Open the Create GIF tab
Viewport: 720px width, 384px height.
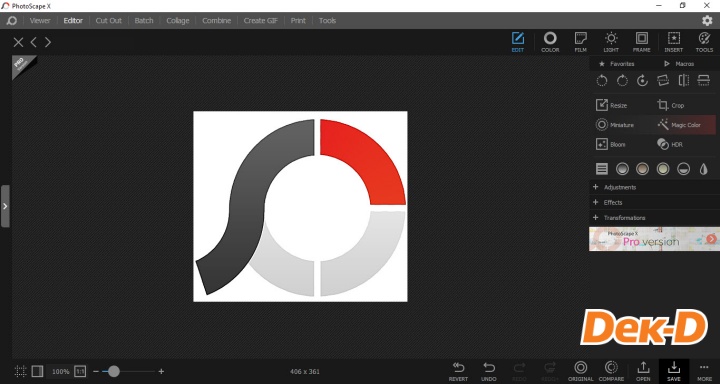coord(260,21)
